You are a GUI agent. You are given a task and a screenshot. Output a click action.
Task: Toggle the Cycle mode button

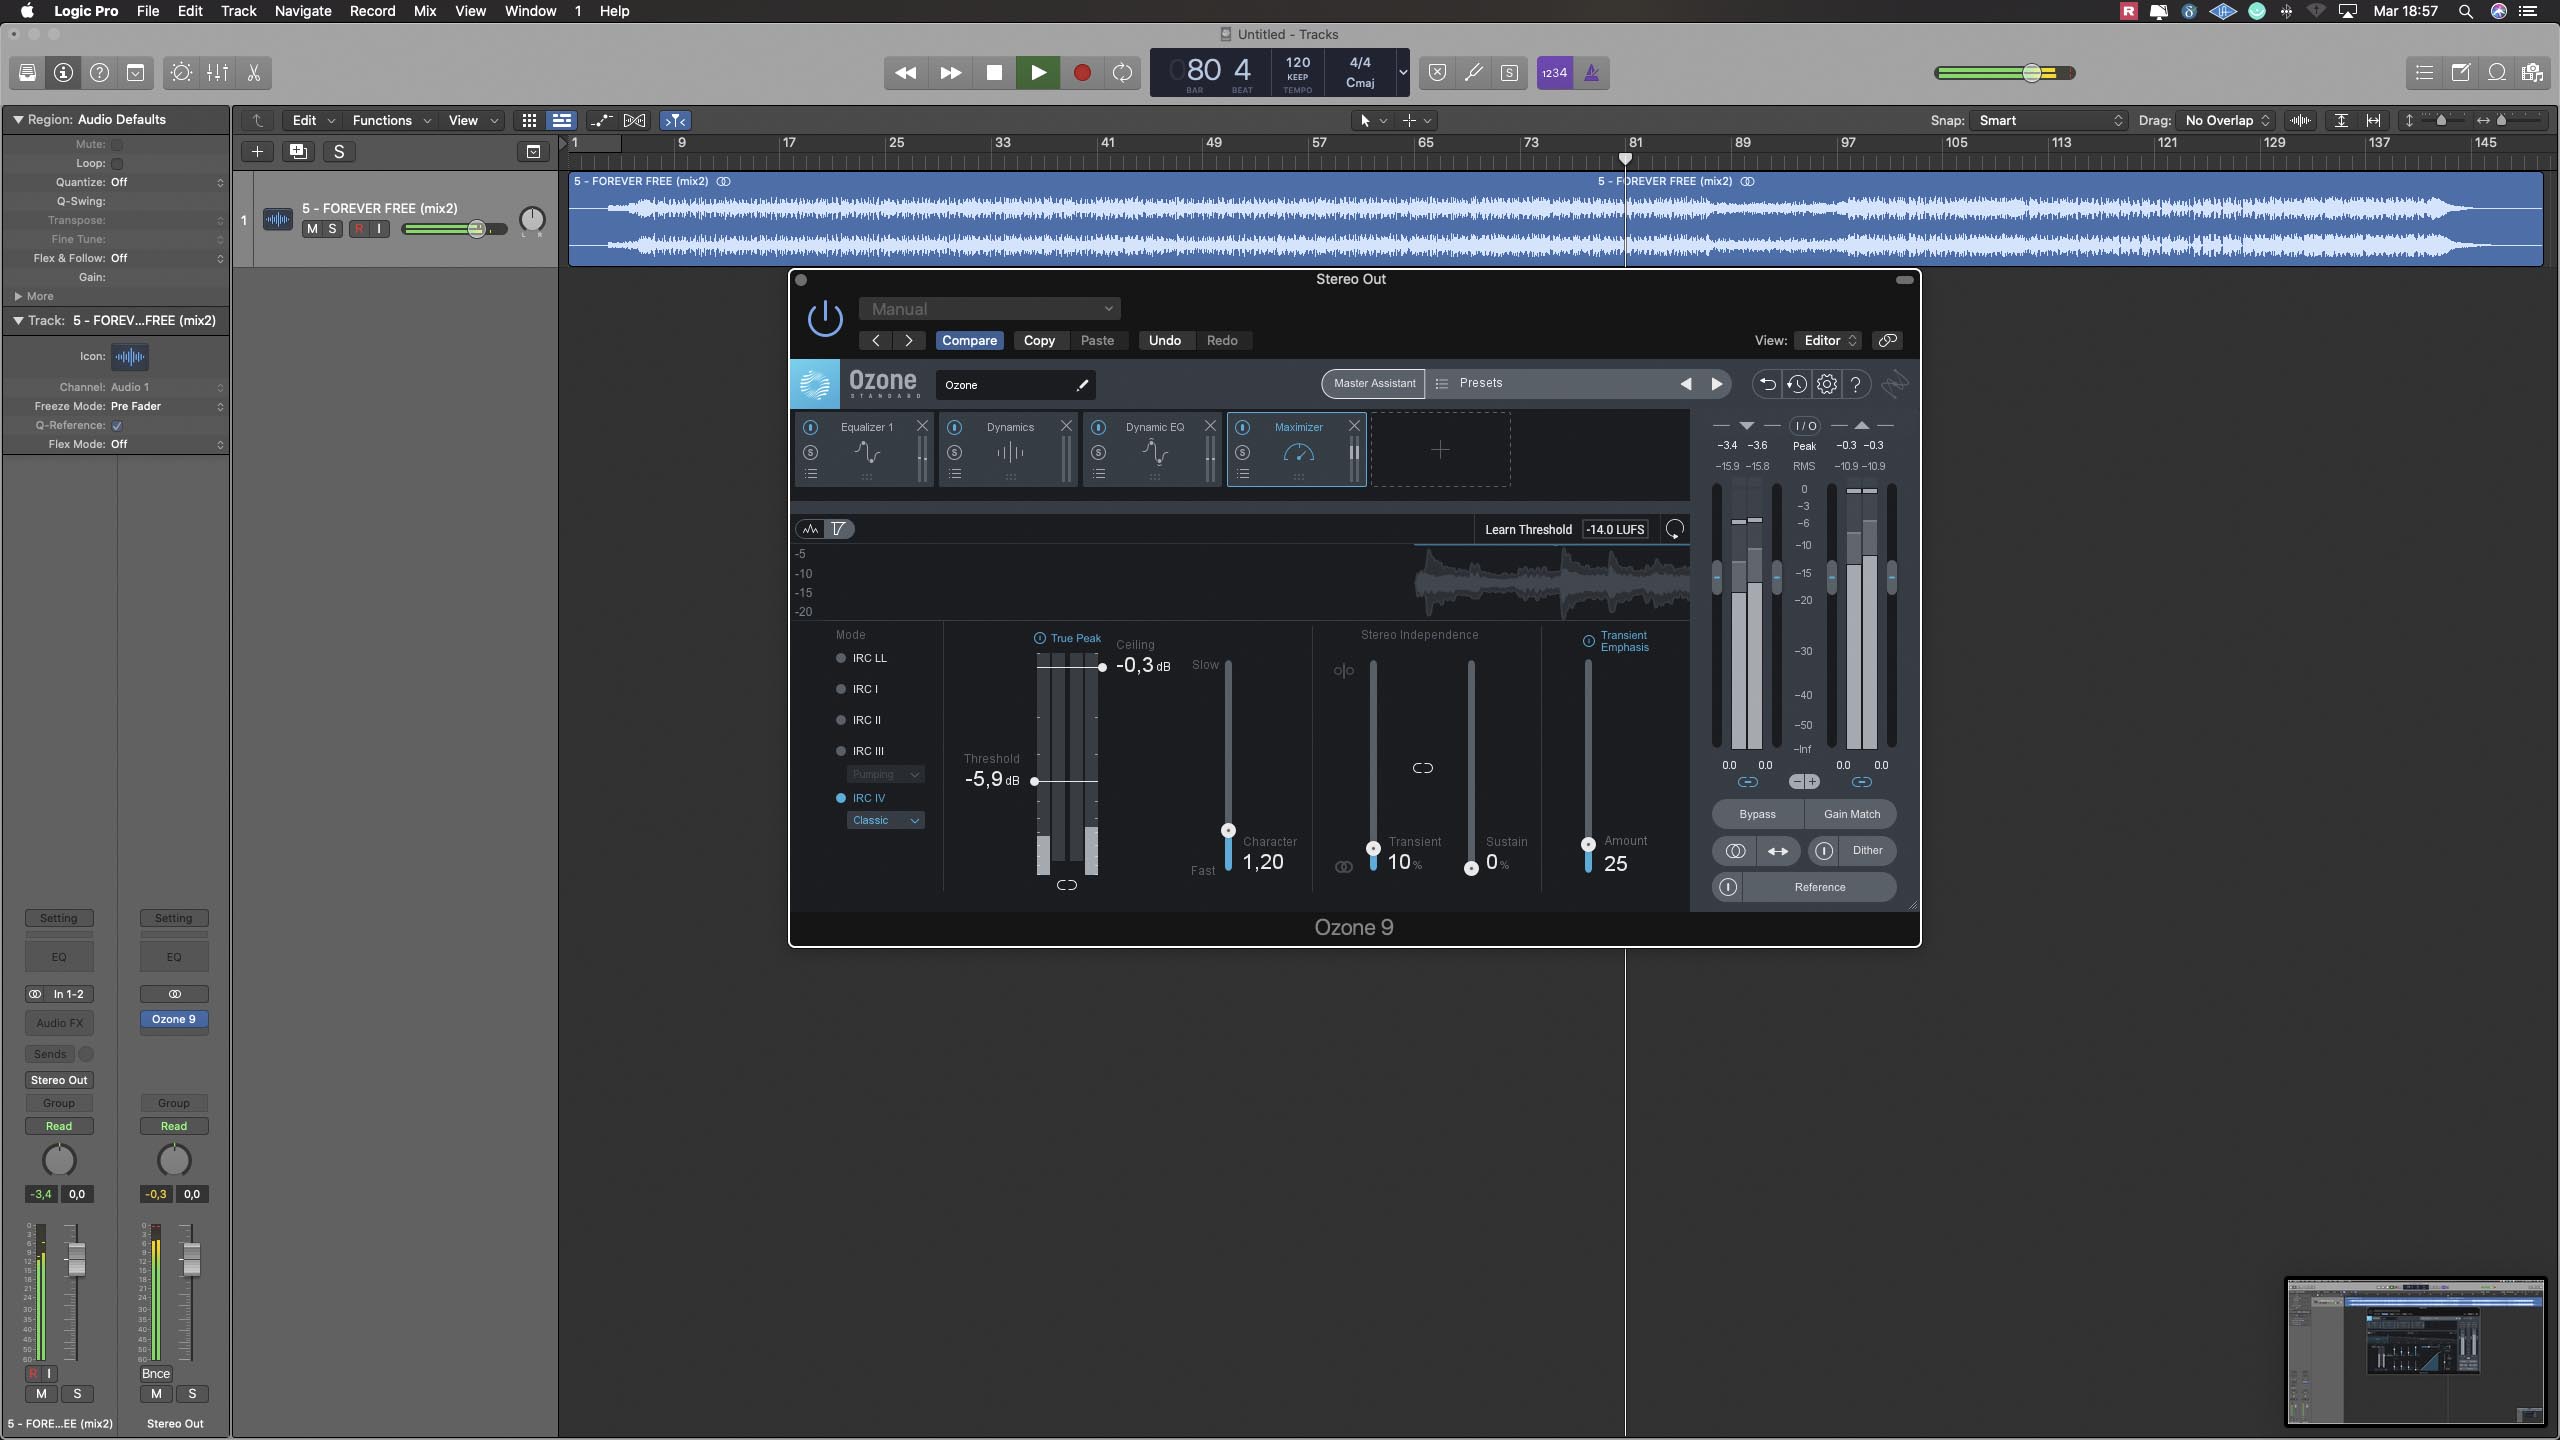tap(1122, 73)
